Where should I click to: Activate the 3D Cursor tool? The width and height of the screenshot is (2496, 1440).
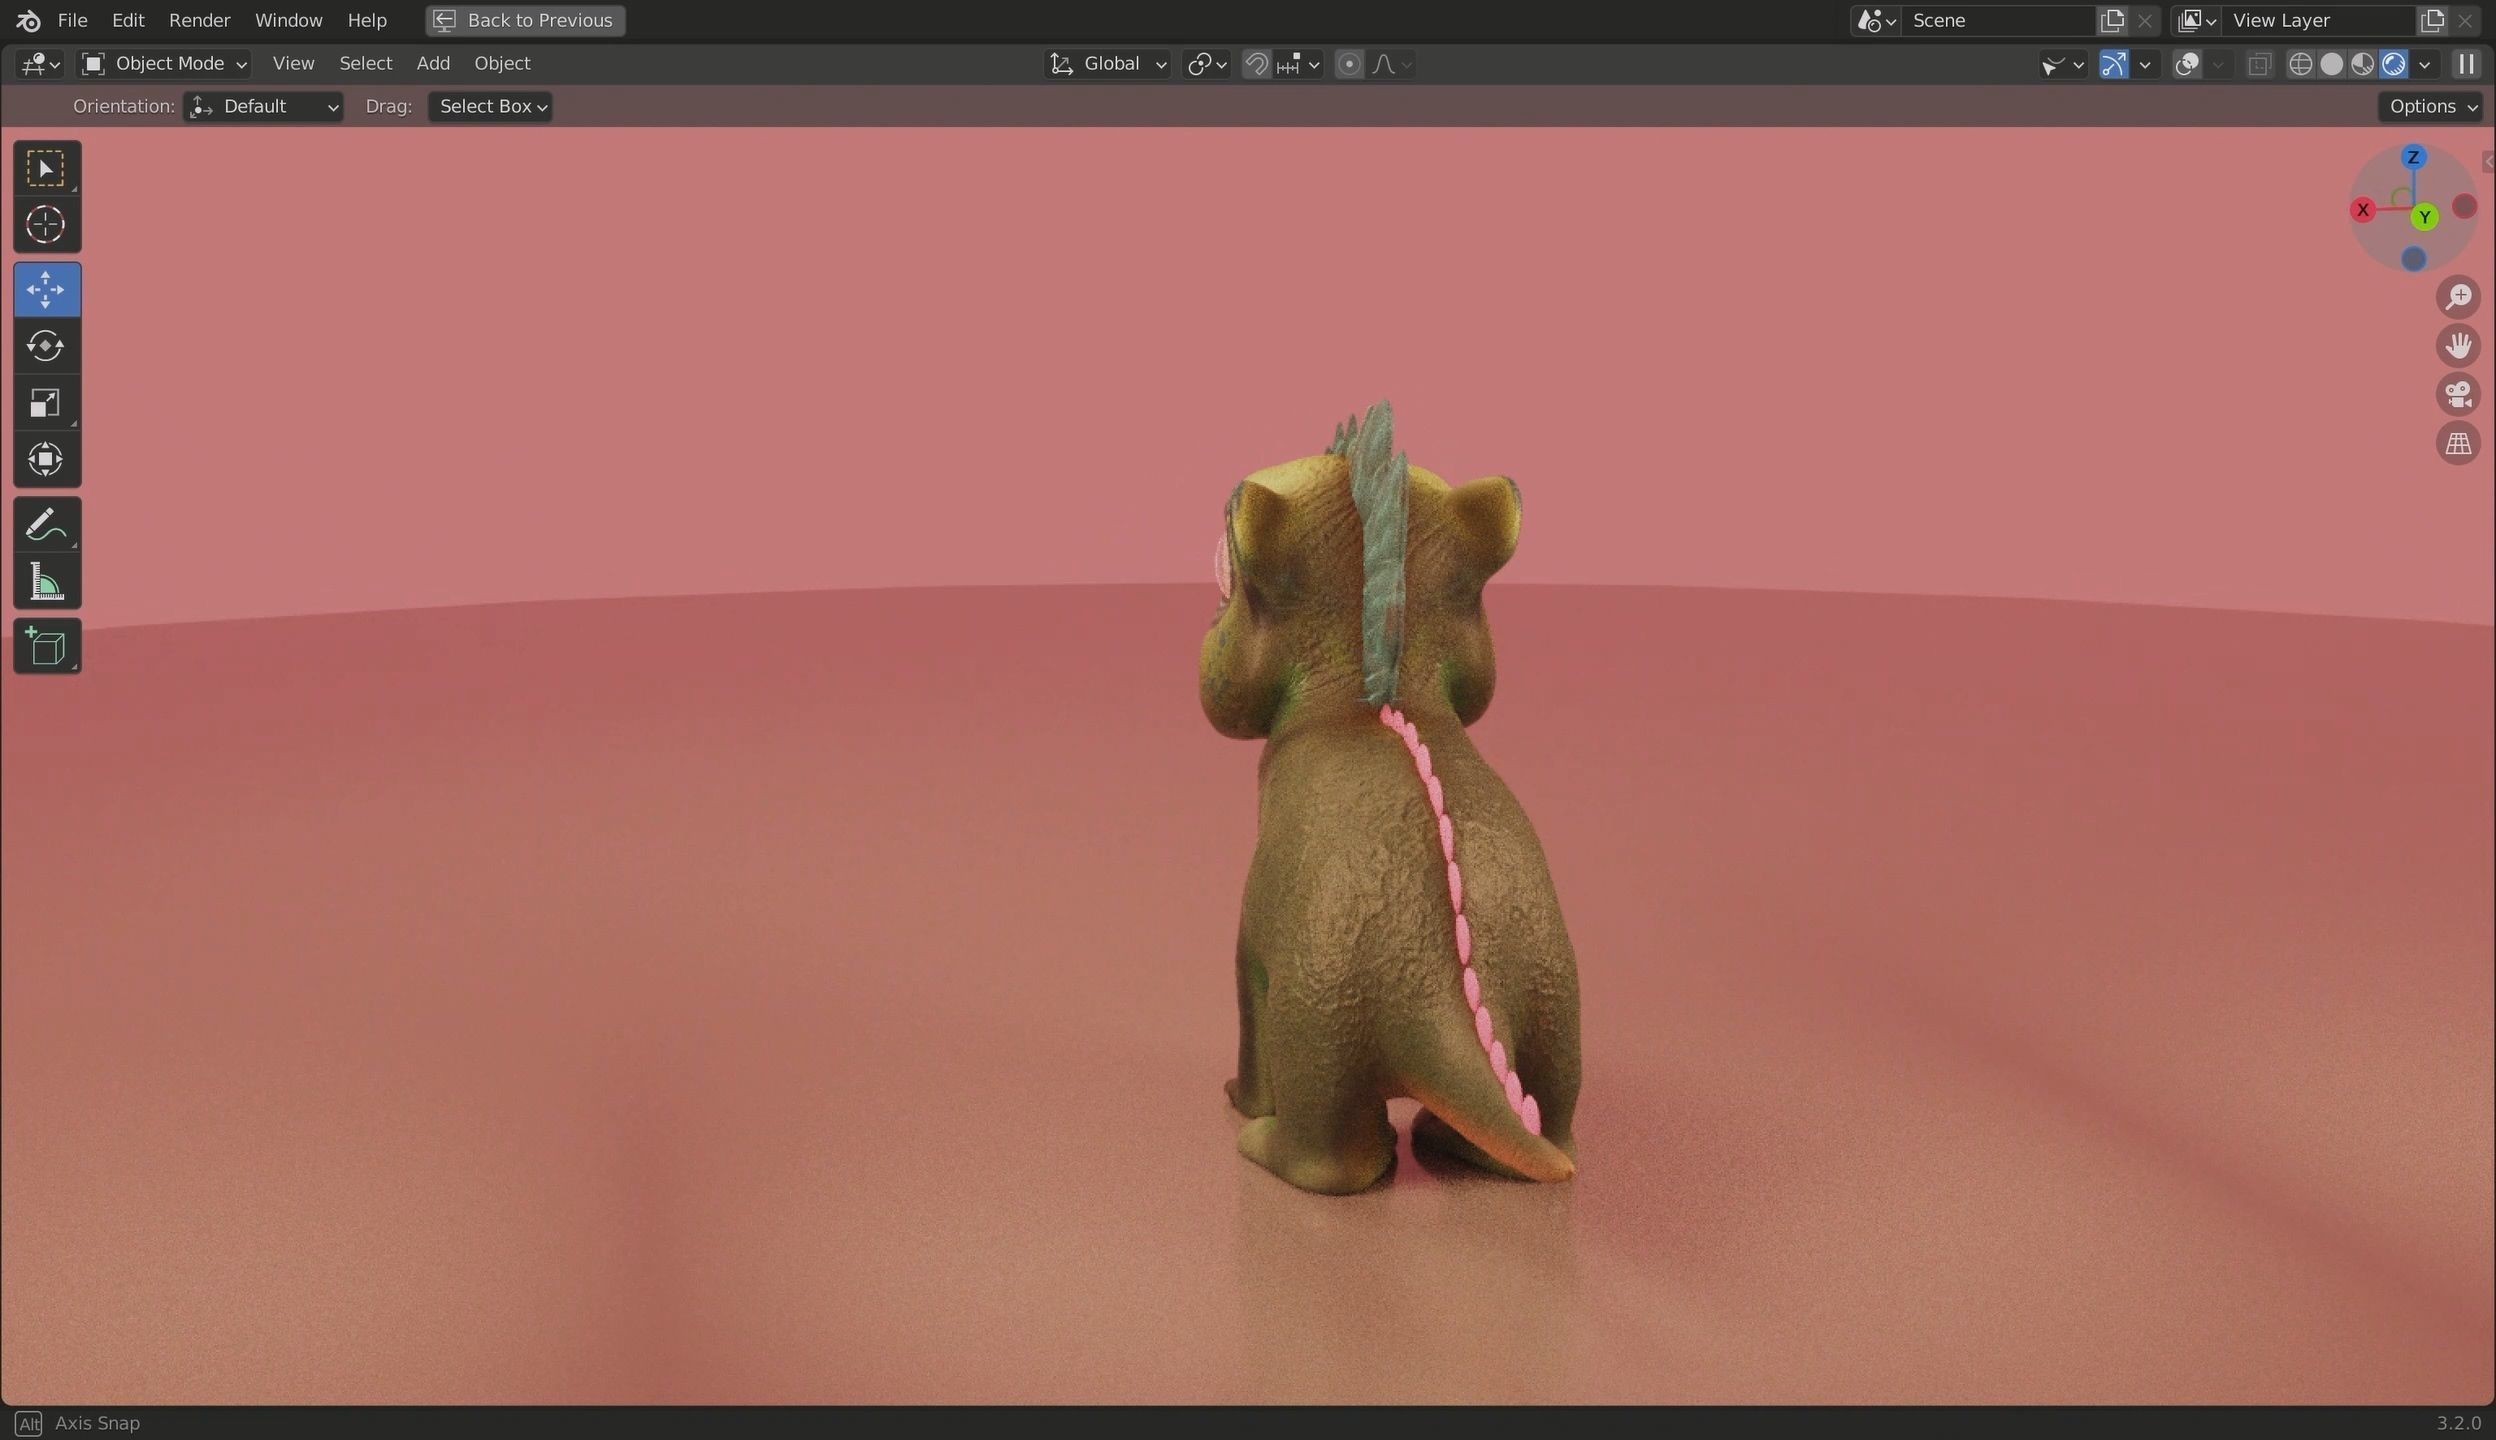click(46, 224)
